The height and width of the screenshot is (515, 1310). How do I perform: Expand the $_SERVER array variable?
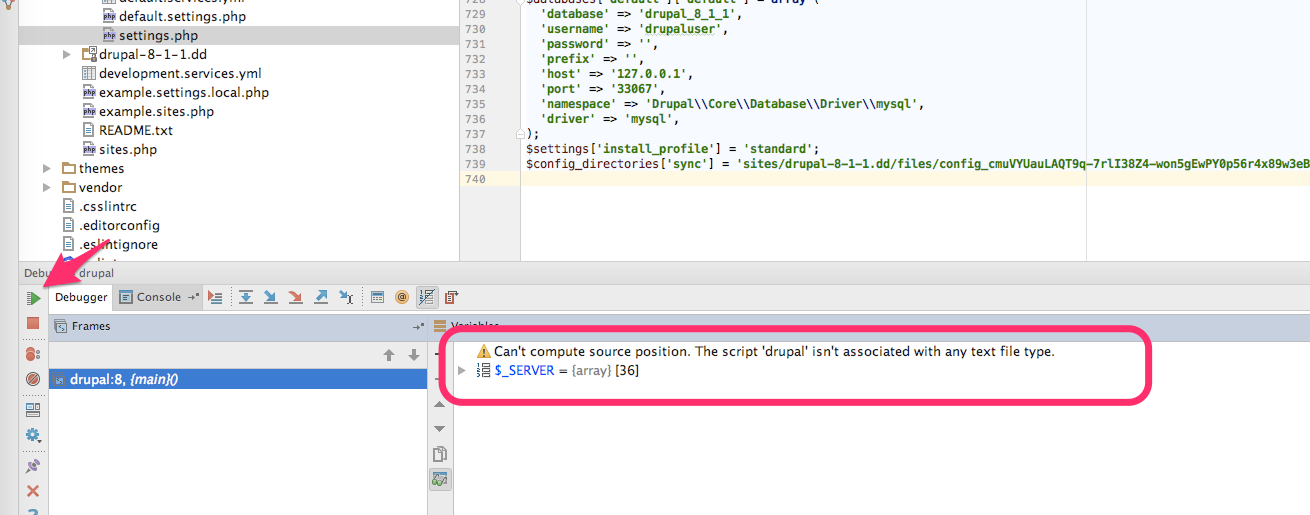[x=461, y=371]
